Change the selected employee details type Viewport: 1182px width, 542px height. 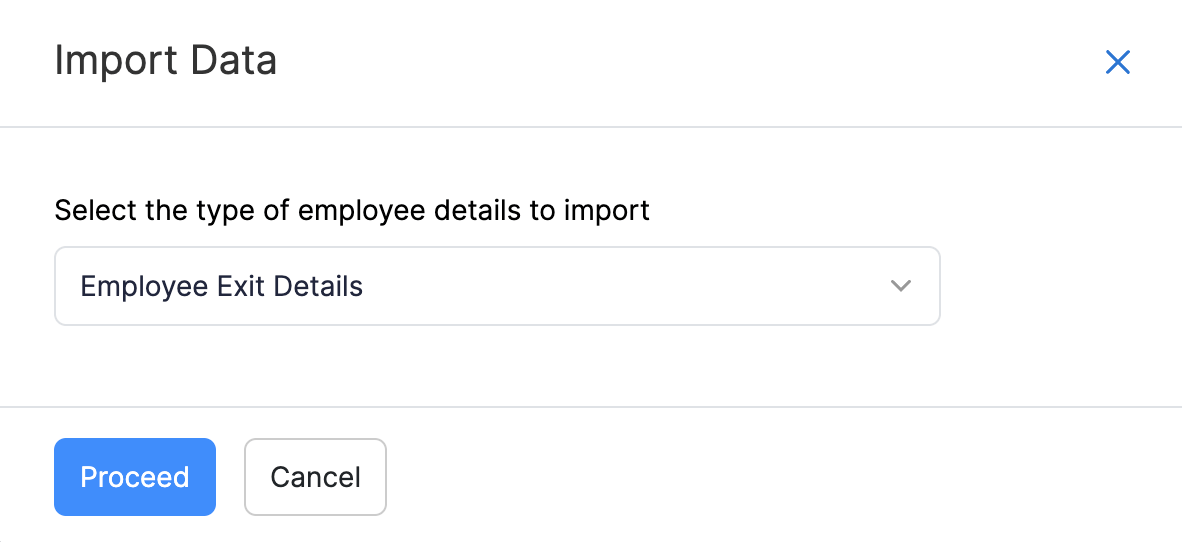click(497, 286)
